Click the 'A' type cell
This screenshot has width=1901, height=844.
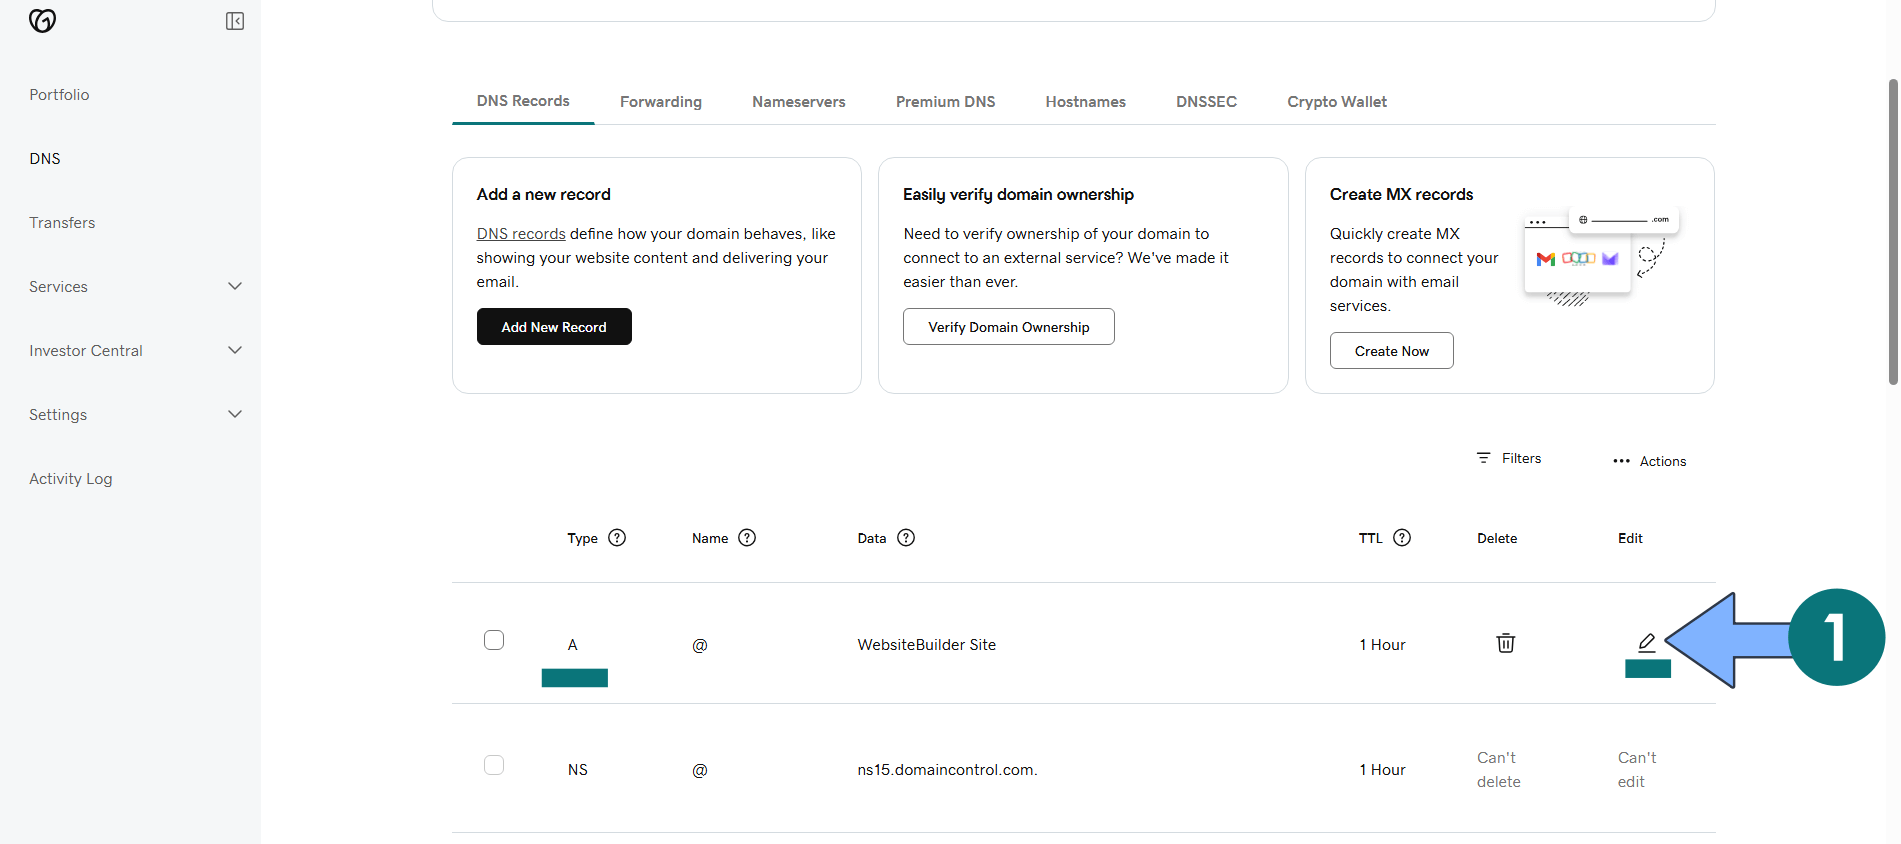pyautogui.click(x=573, y=645)
